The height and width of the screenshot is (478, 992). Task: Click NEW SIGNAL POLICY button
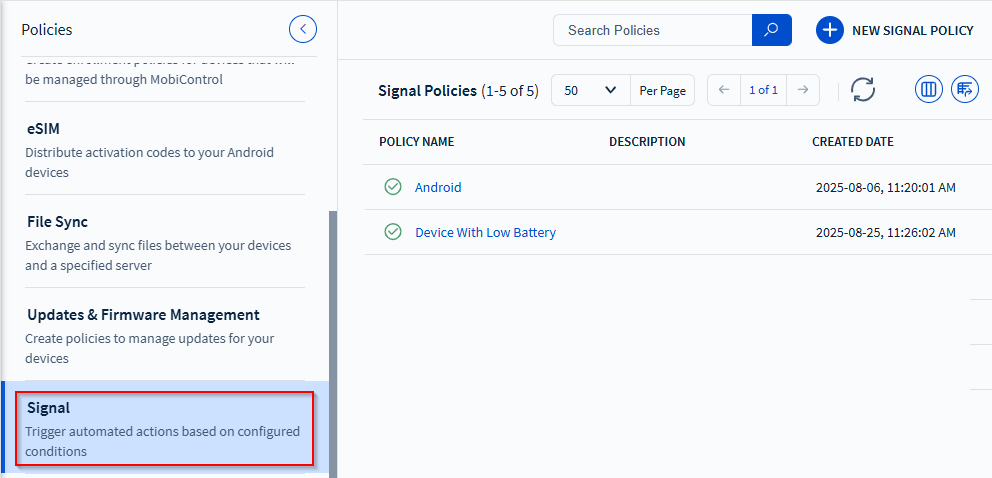click(x=912, y=30)
